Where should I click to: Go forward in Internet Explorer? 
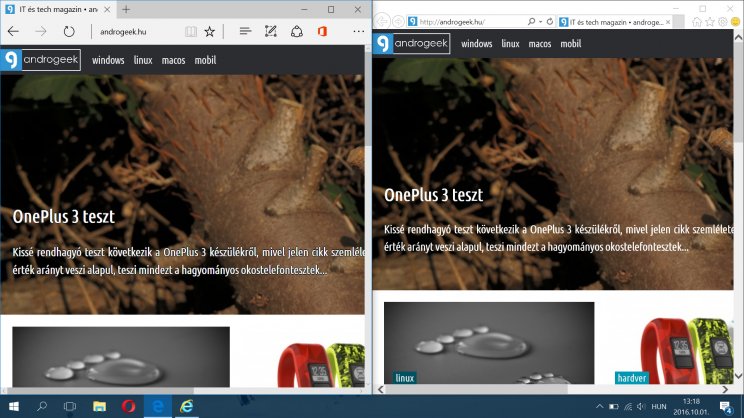[x=398, y=21]
